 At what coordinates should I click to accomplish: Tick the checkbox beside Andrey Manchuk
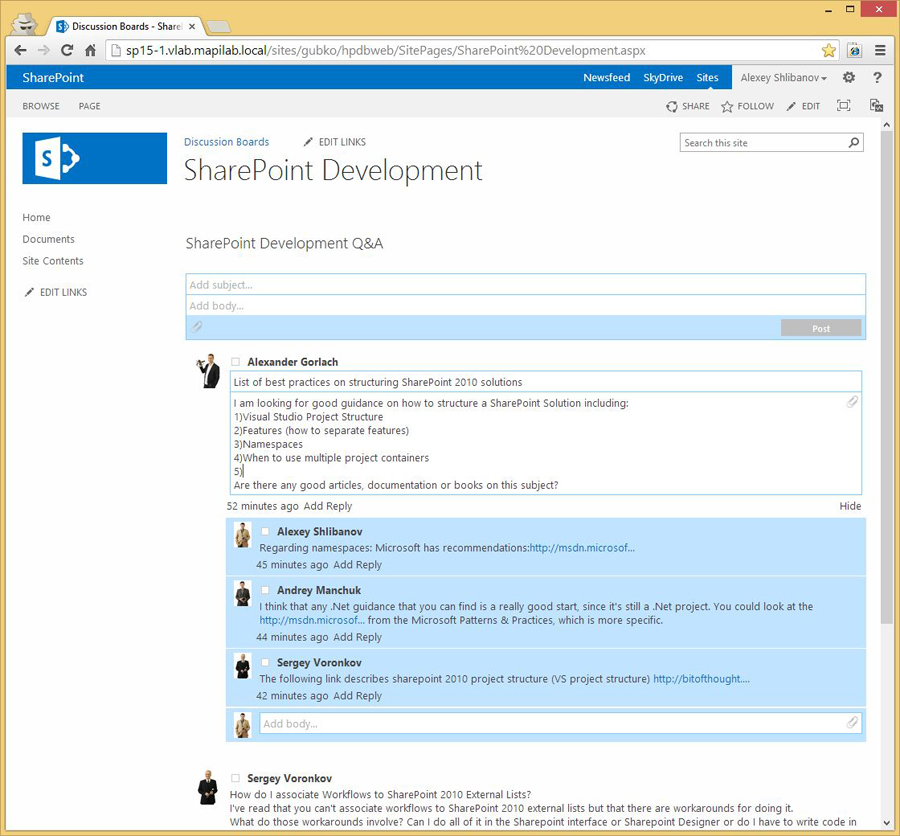[265, 590]
